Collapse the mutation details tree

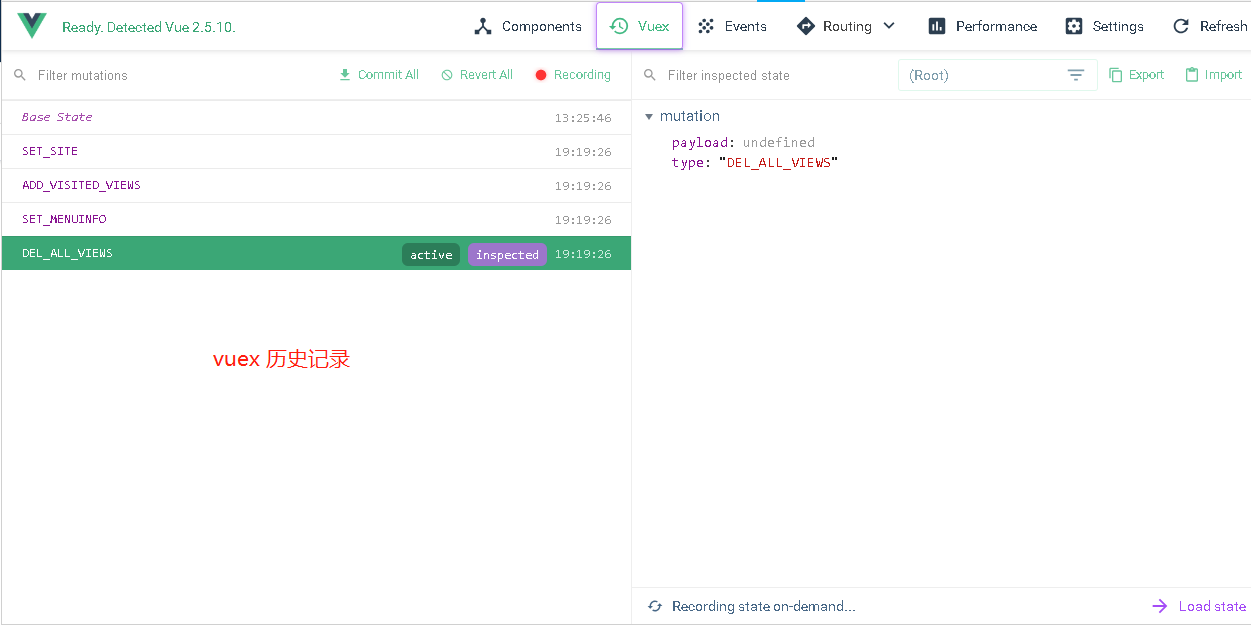pos(649,116)
